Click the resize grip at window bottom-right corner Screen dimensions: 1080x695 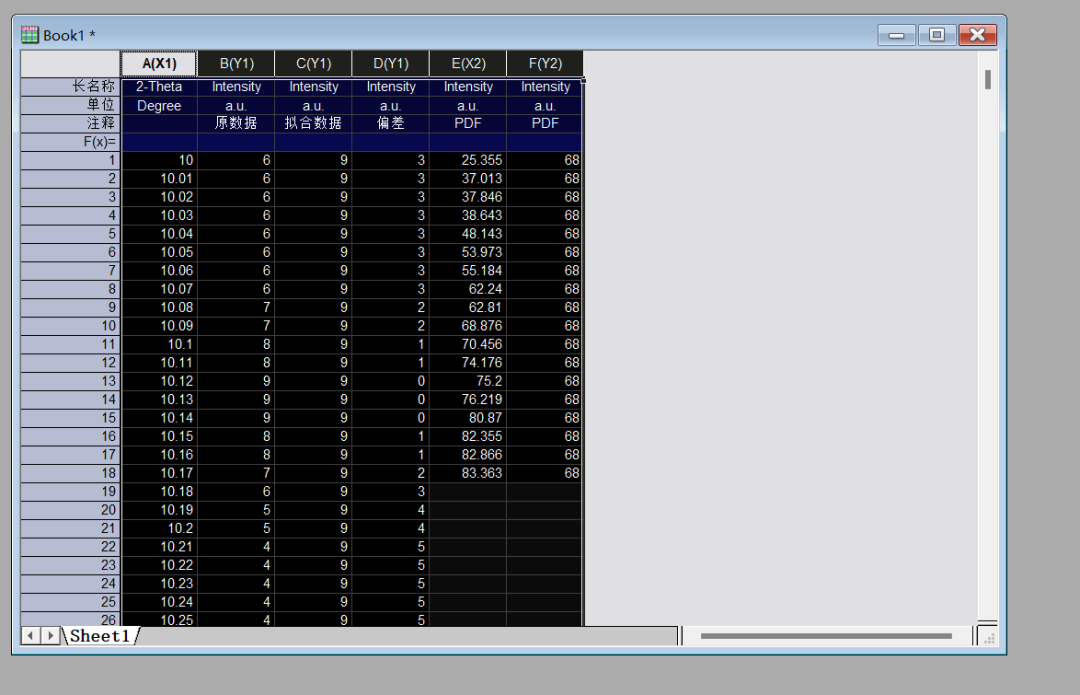(x=988, y=636)
